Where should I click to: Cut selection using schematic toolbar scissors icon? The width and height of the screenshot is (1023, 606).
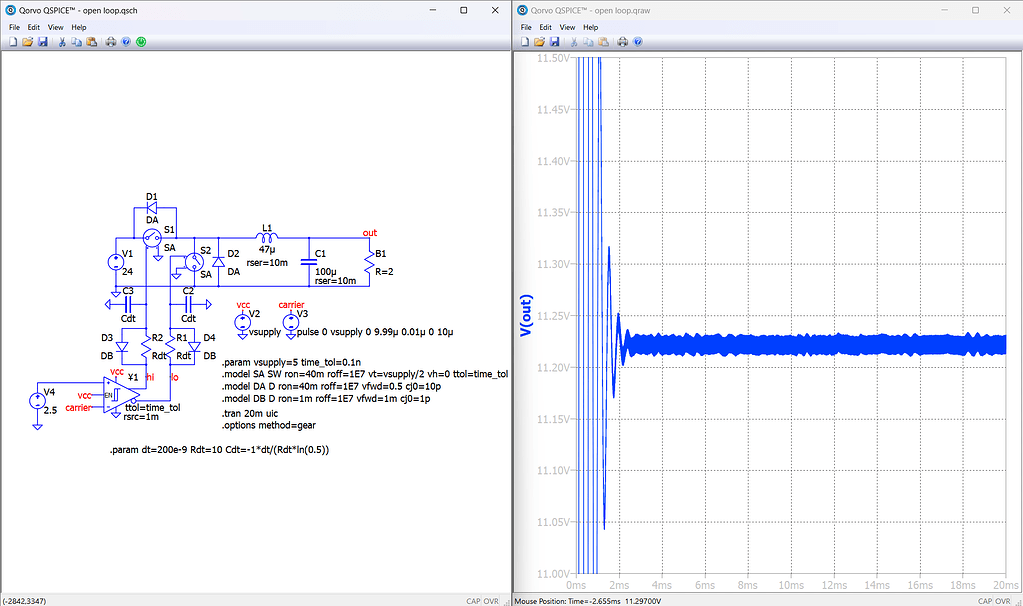click(x=62, y=42)
